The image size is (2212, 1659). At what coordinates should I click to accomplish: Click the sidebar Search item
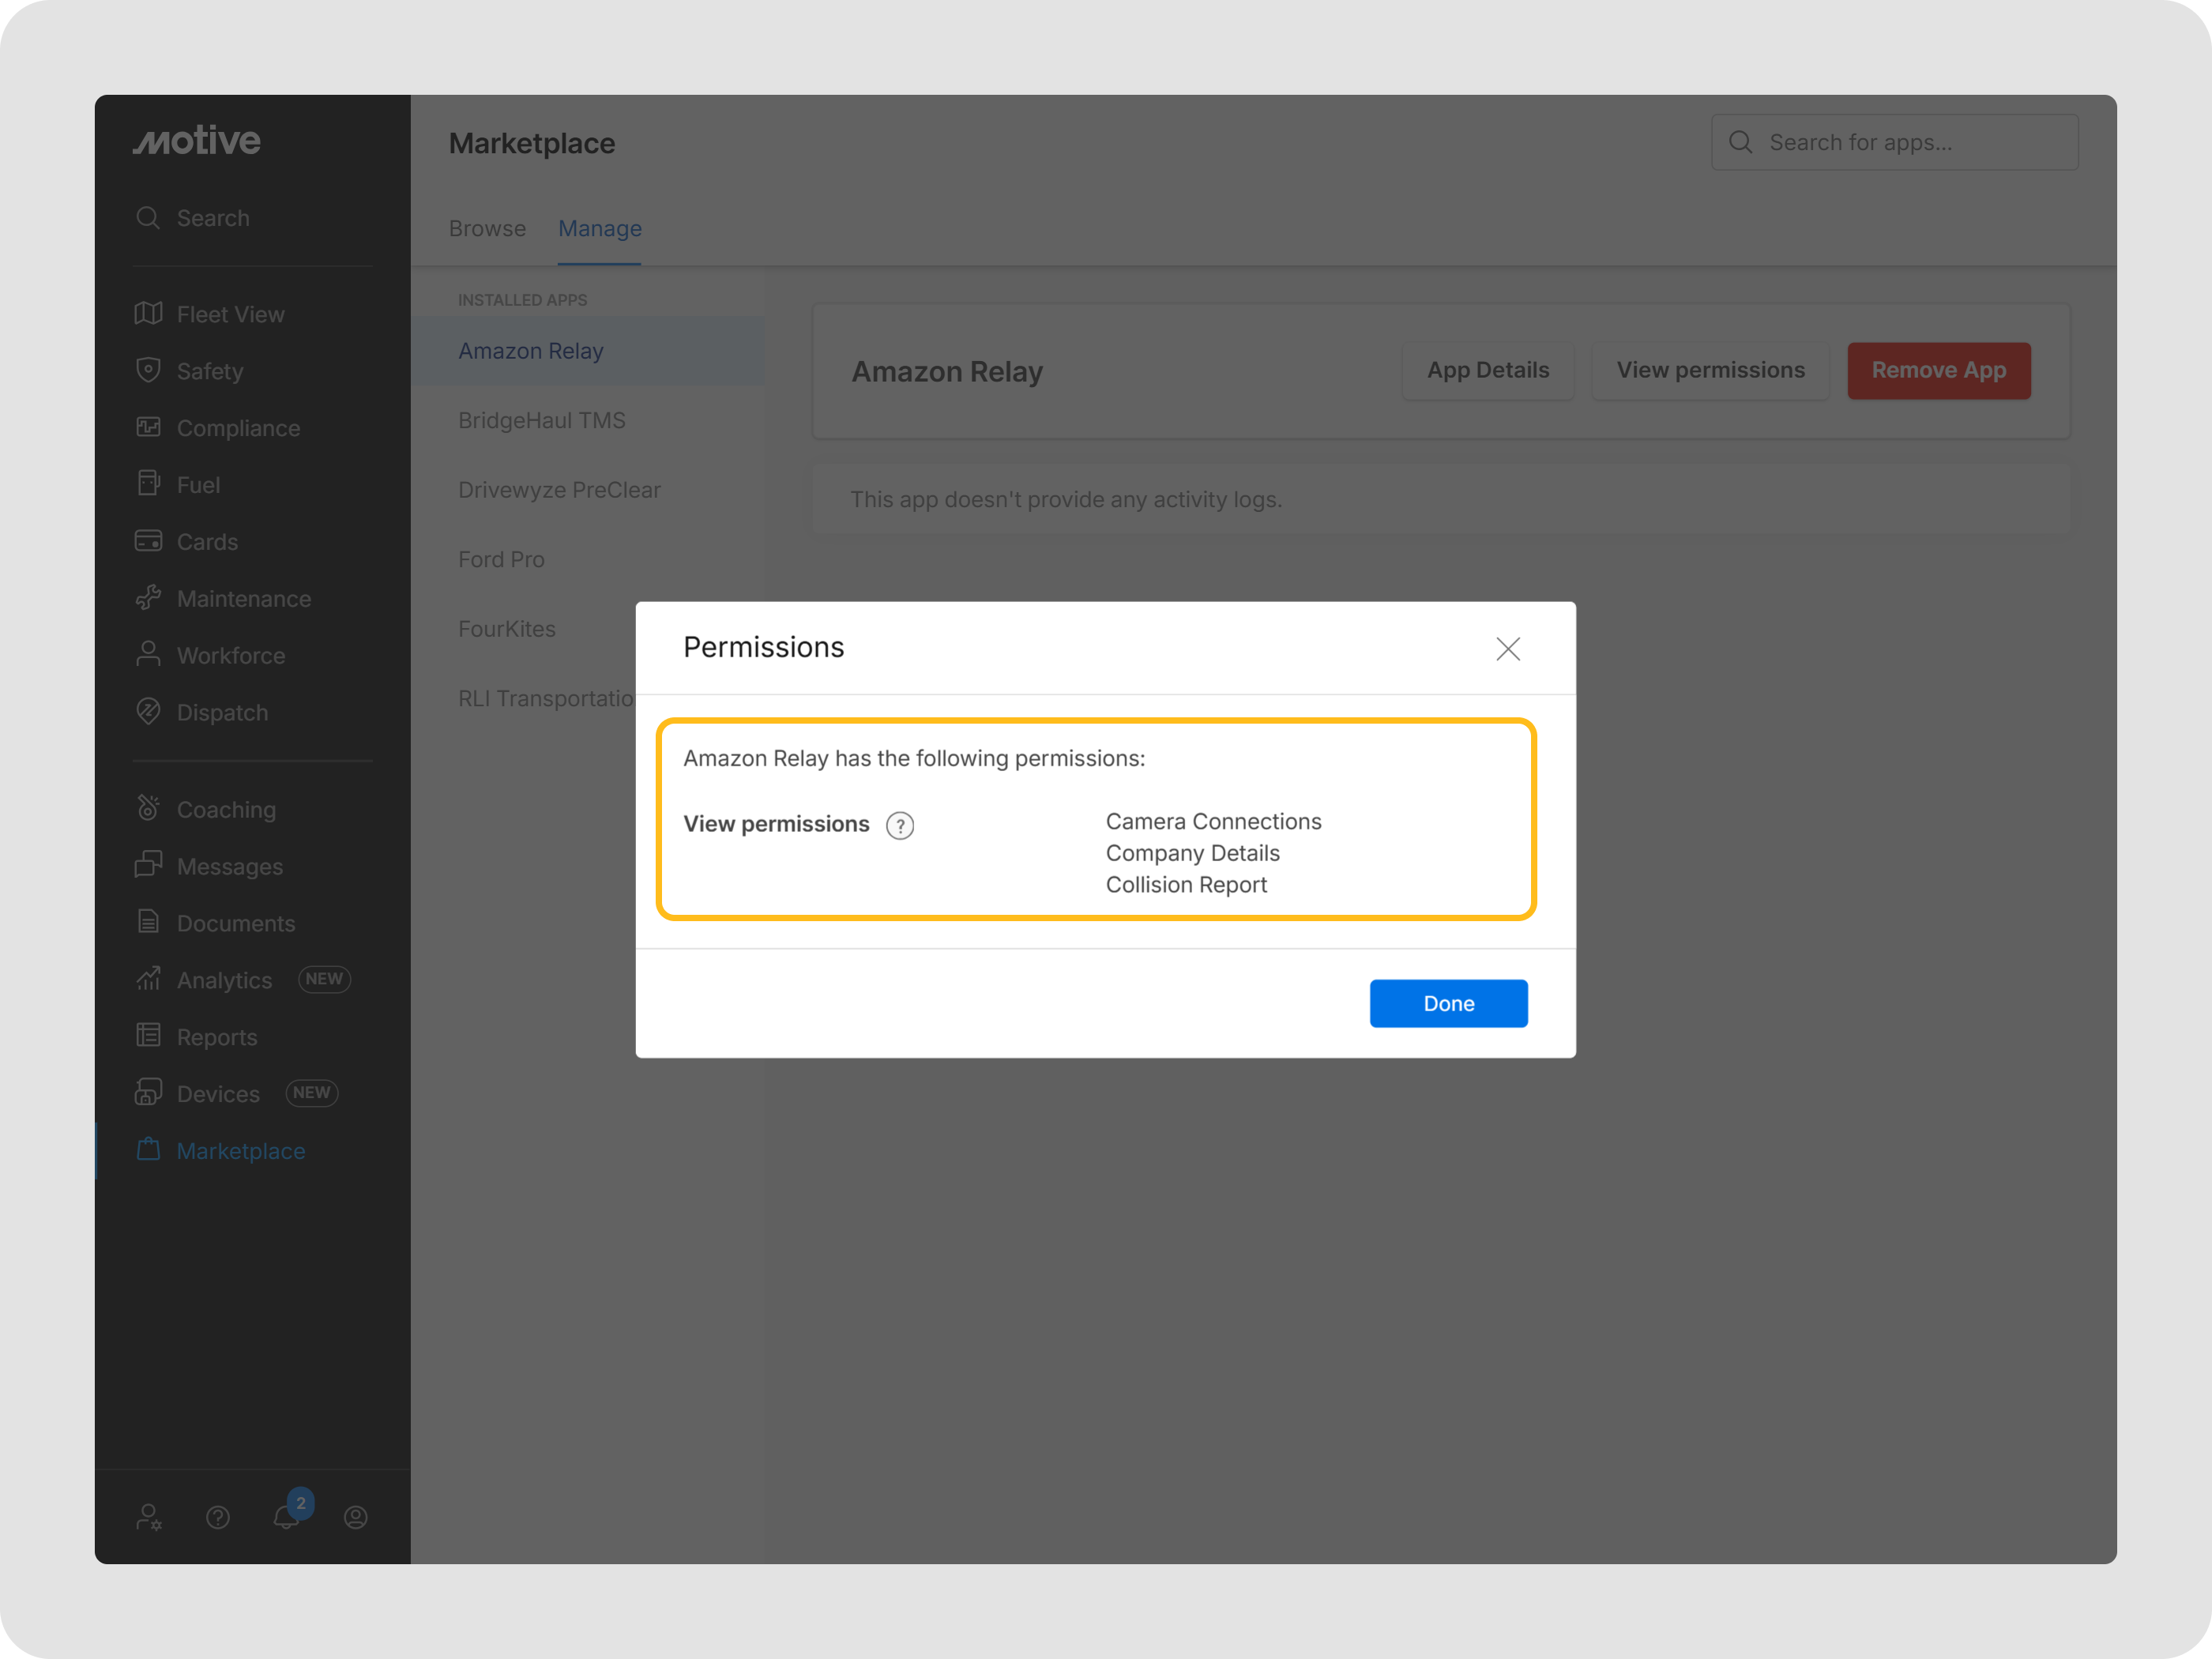coord(212,218)
